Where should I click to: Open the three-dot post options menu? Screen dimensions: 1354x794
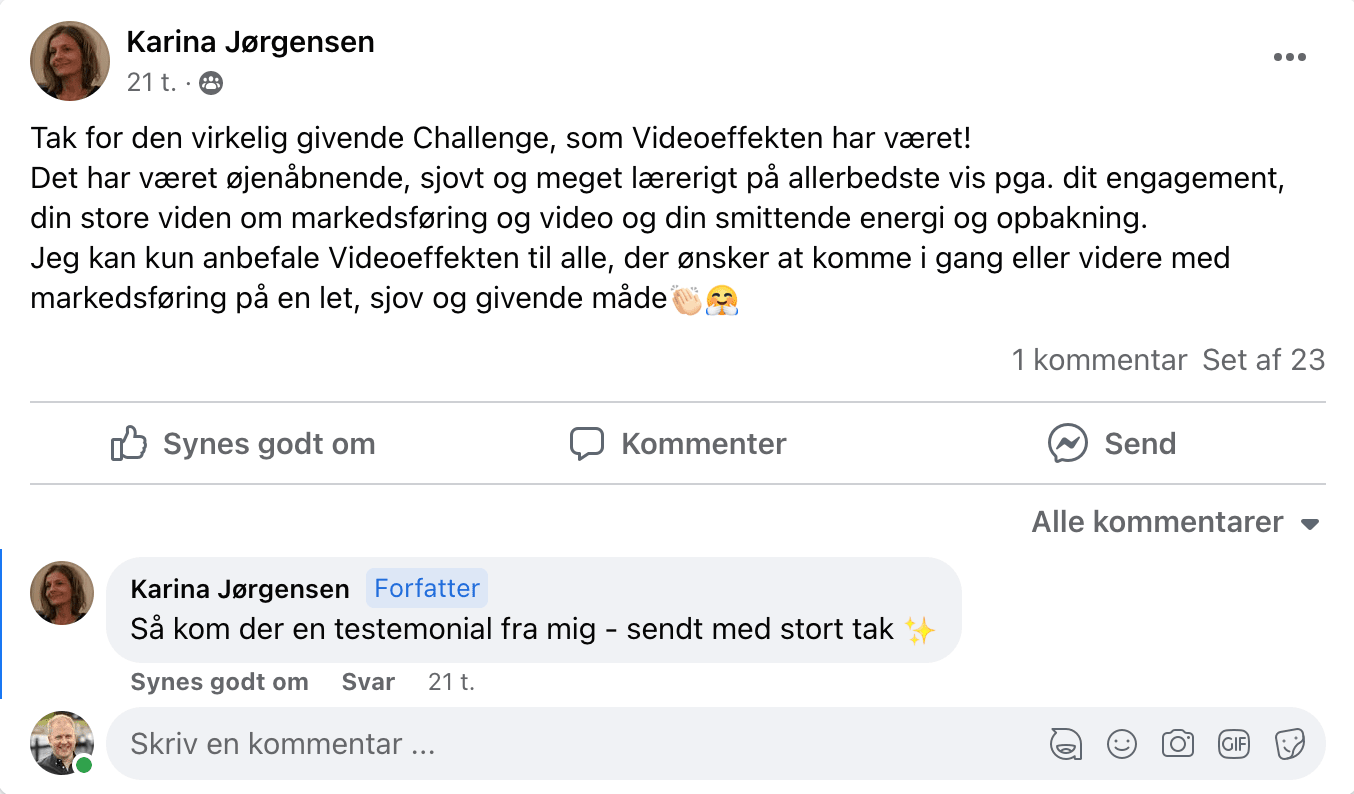pyautogui.click(x=1290, y=58)
